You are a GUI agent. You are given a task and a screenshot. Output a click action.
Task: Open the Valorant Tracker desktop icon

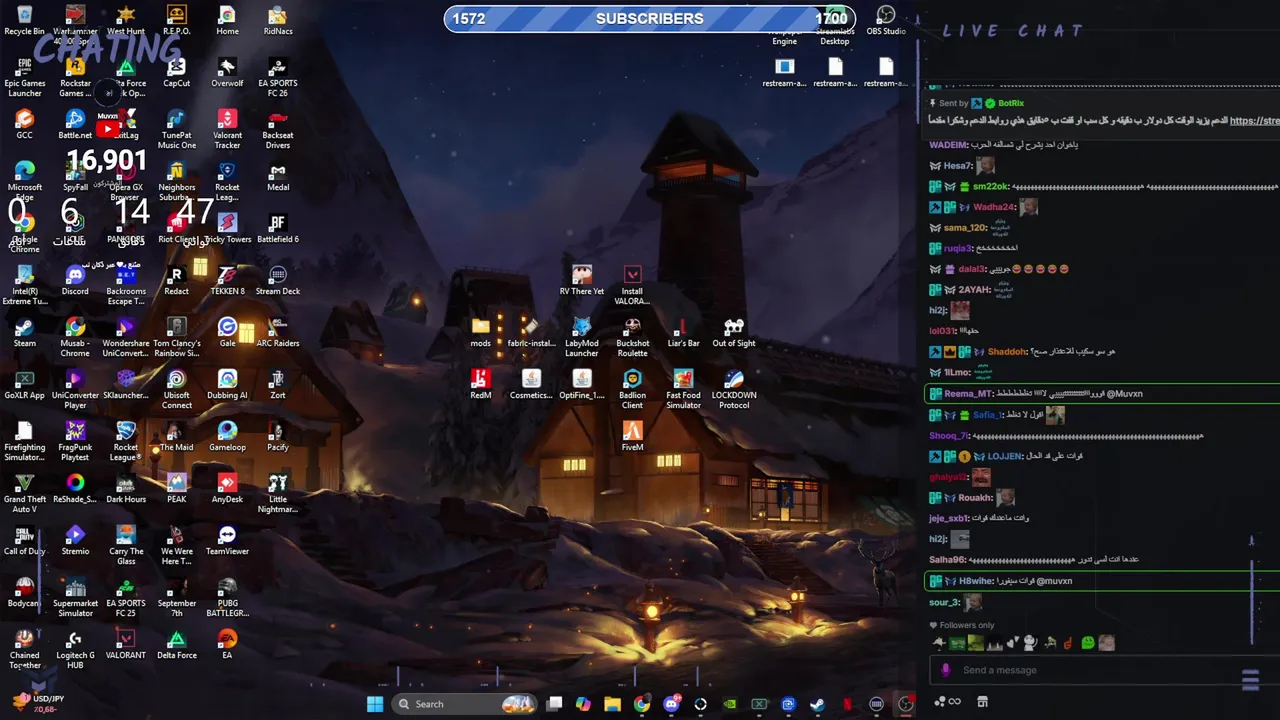pyautogui.click(x=227, y=129)
